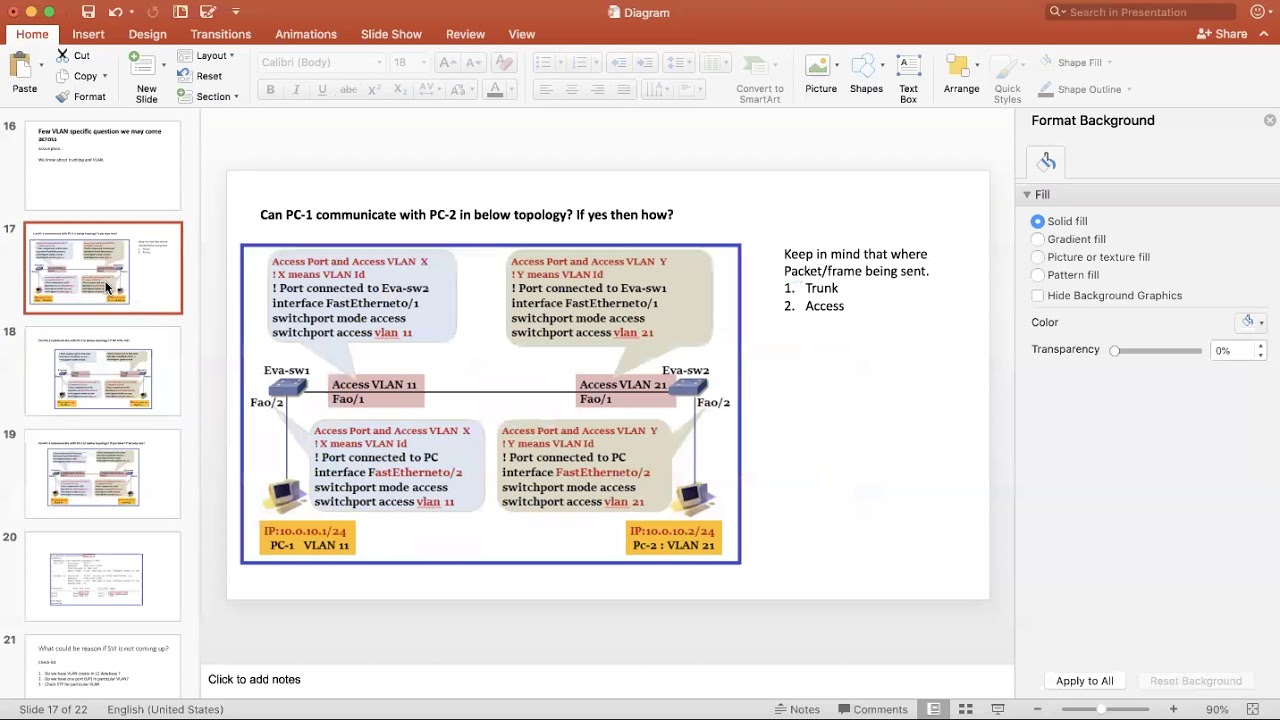The height and width of the screenshot is (720, 1280).
Task: Open the Shape Fill dropdown
Action: (1076, 62)
